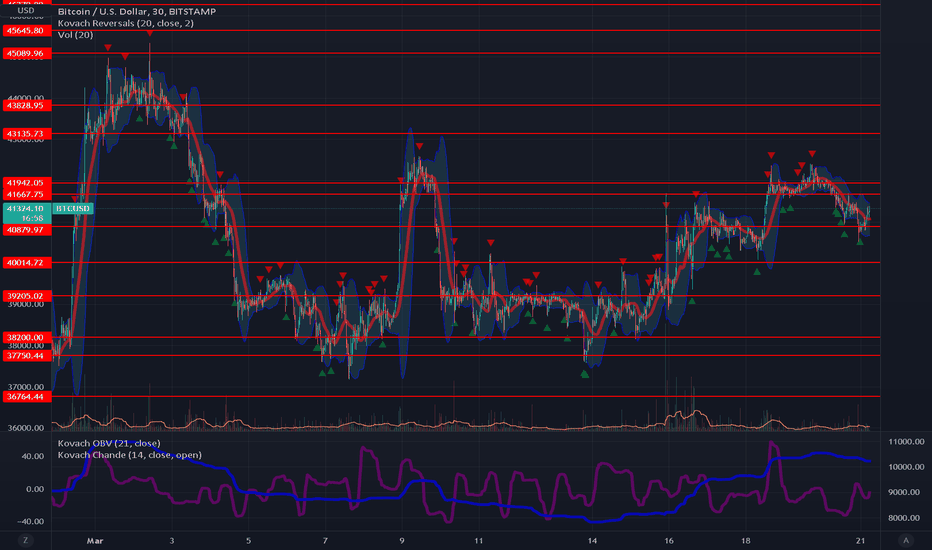Click the 37000.00 axis value
This screenshot has height=550, width=932.
click(x=25, y=386)
